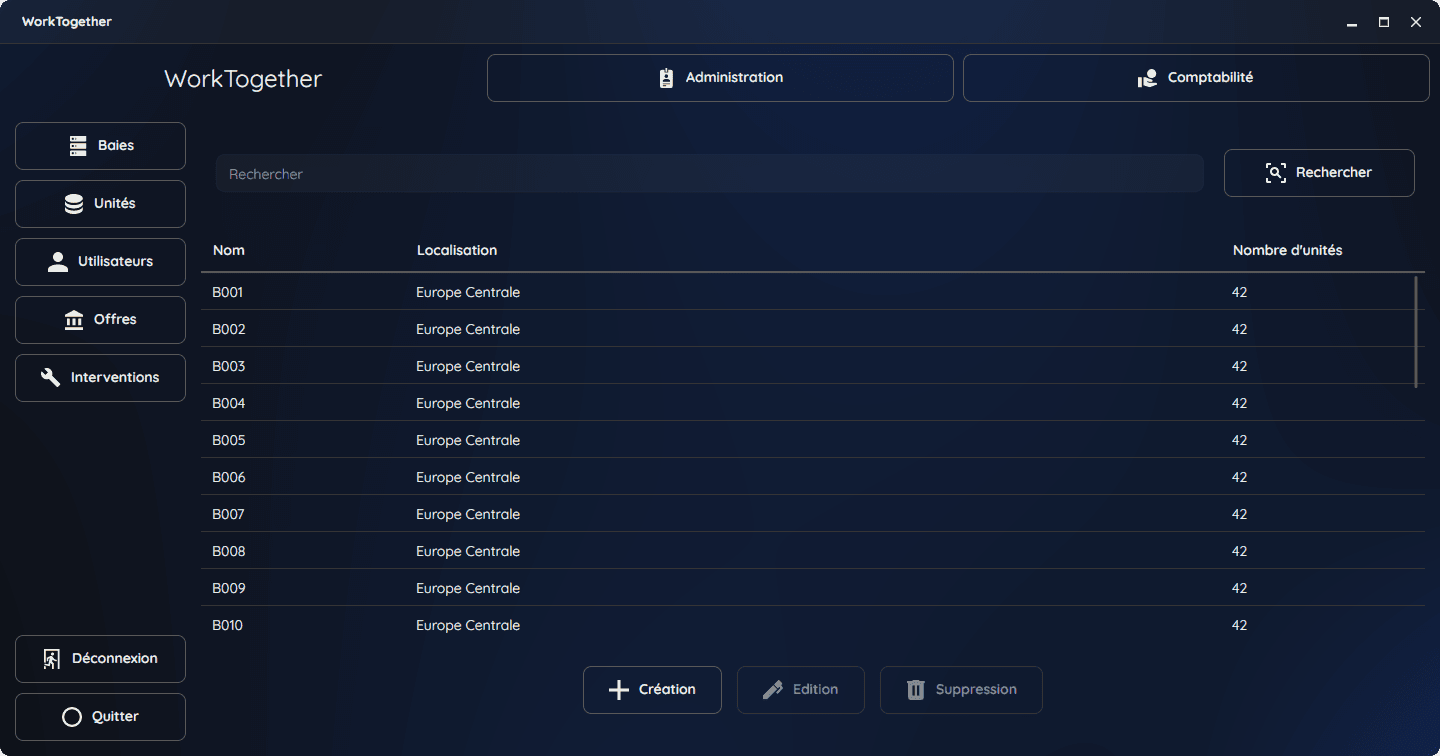Open the Administration section

[x=720, y=78]
